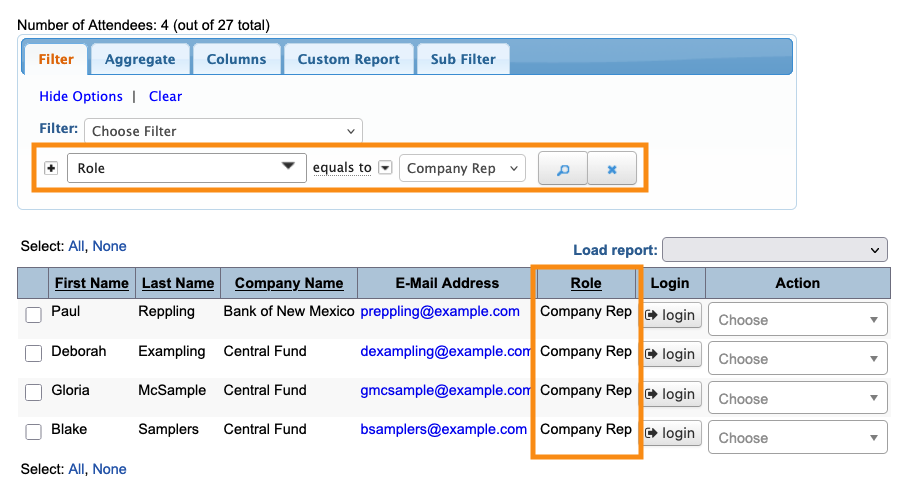Click login button for Deborah Exampling
The height and width of the screenshot is (498, 921).
tap(670, 354)
